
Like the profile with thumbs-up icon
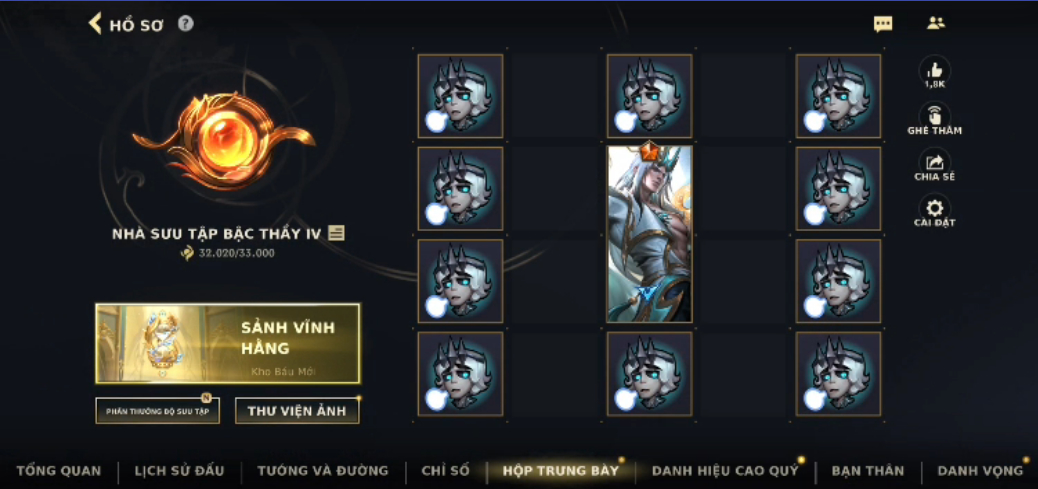pos(935,72)
